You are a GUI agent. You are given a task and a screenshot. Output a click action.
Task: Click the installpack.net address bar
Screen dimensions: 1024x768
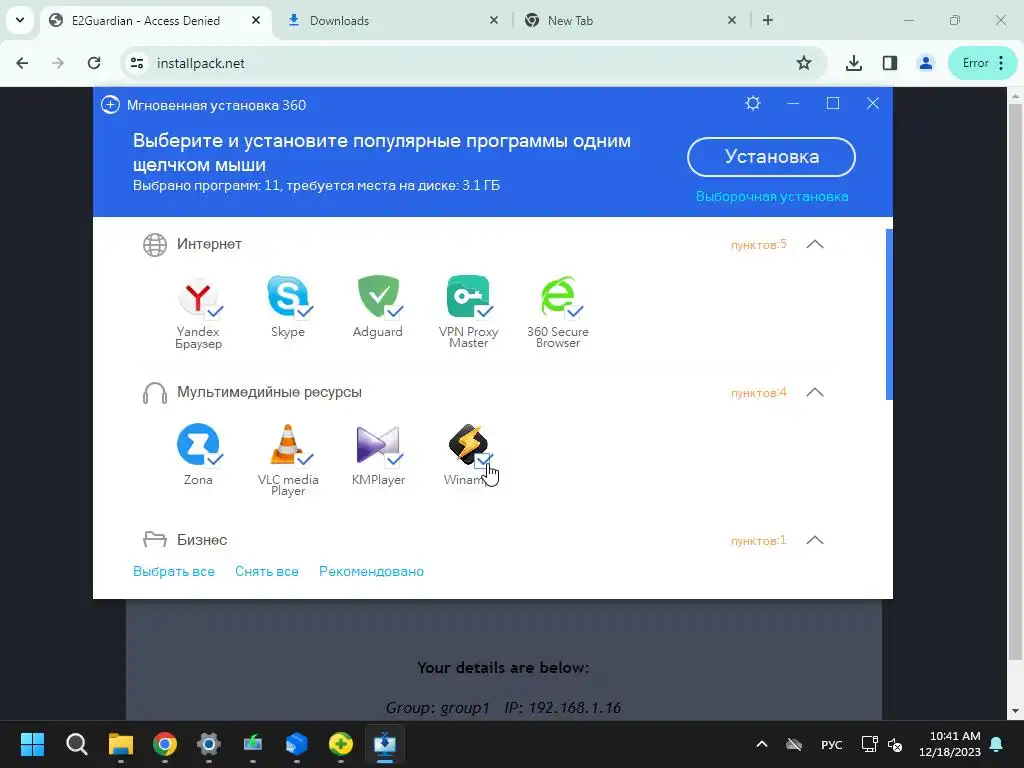point(473,63)
